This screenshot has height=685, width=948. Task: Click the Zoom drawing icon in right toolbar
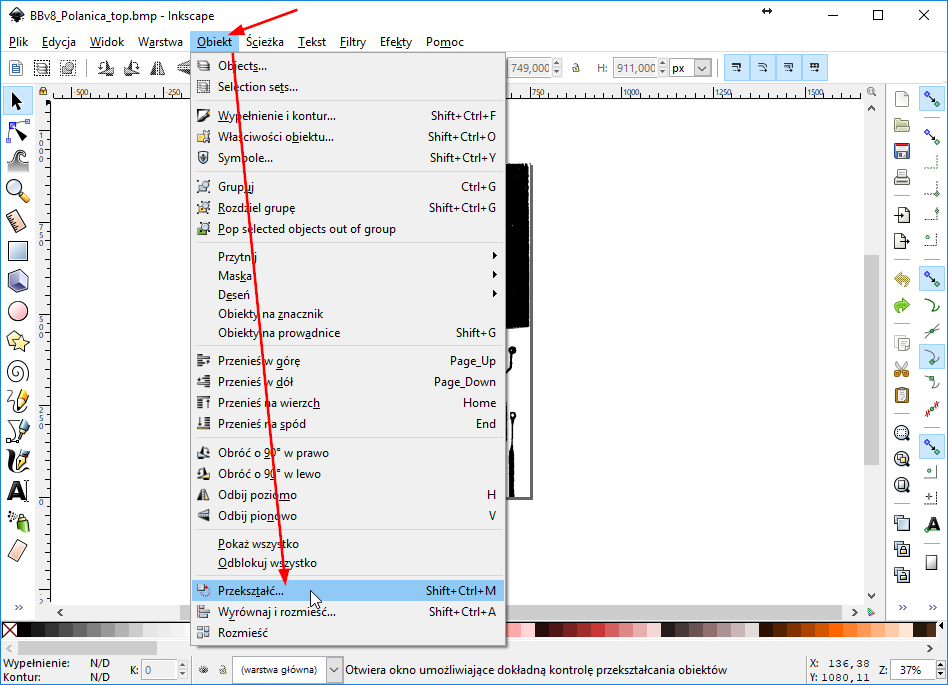point(901,459)
